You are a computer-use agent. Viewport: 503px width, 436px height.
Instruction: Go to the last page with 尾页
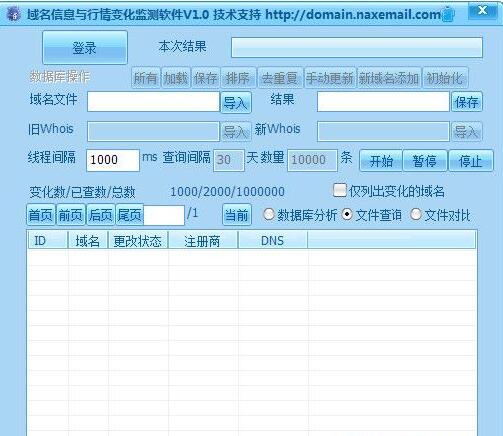click(130, 215)
